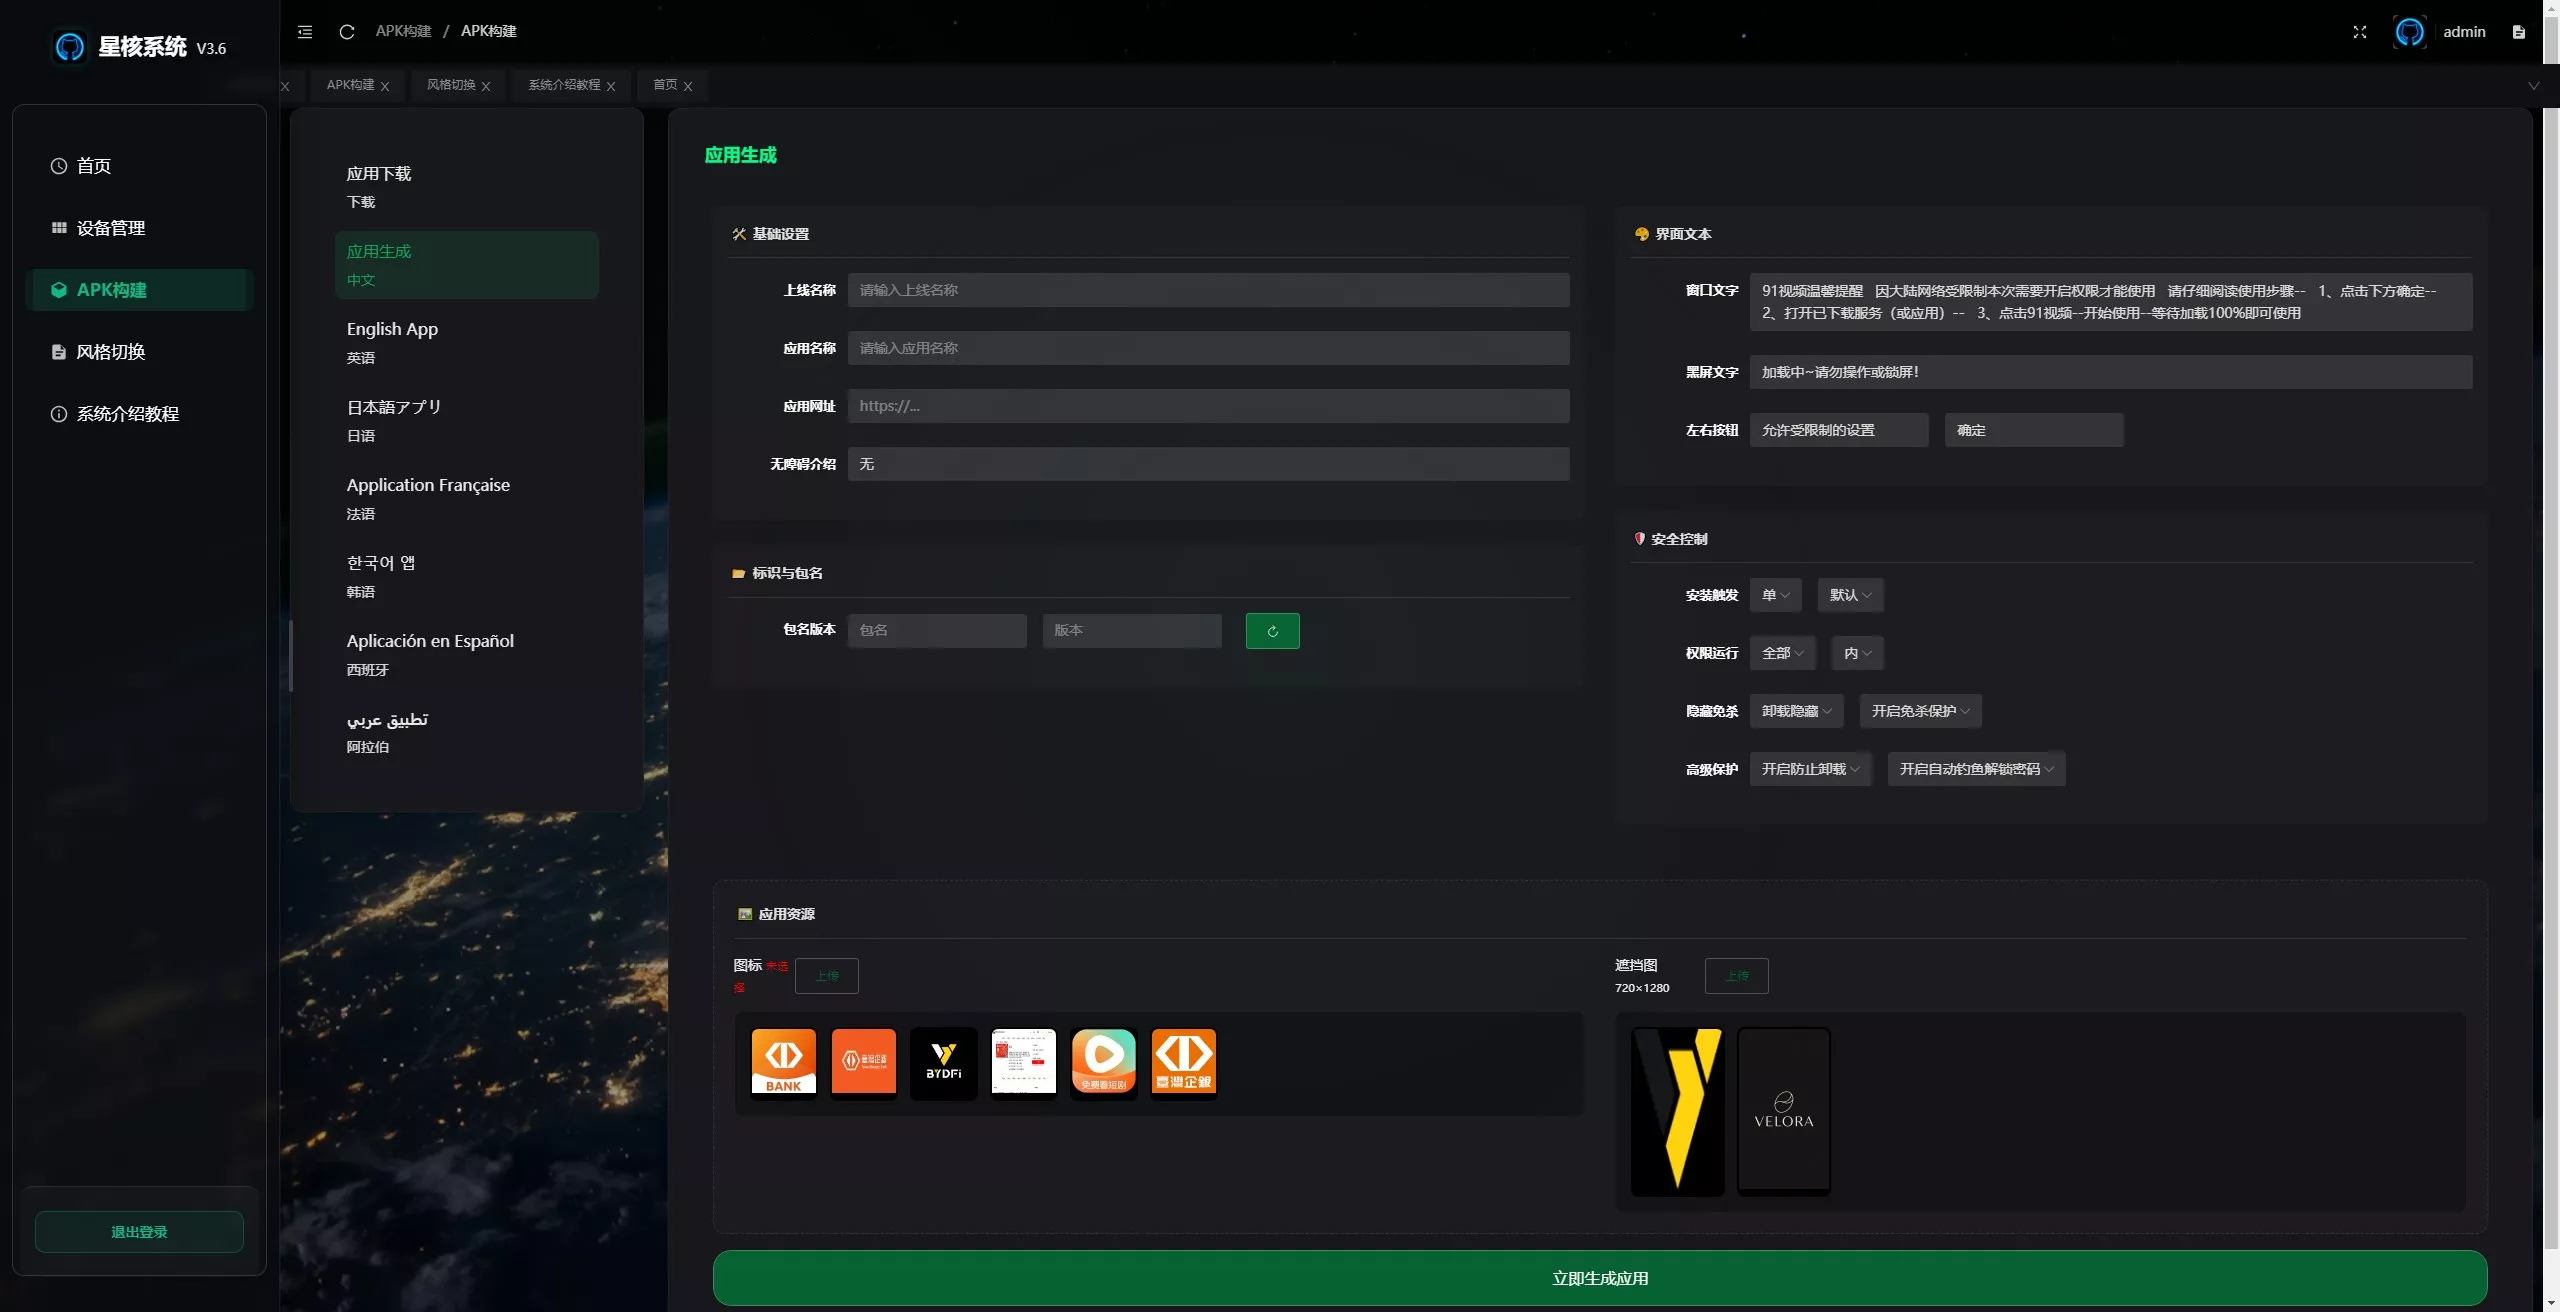This screenshot has height=1312, width=2560.
Task: Focus the 上线名称 input field
Action: tap(1208, 290)
